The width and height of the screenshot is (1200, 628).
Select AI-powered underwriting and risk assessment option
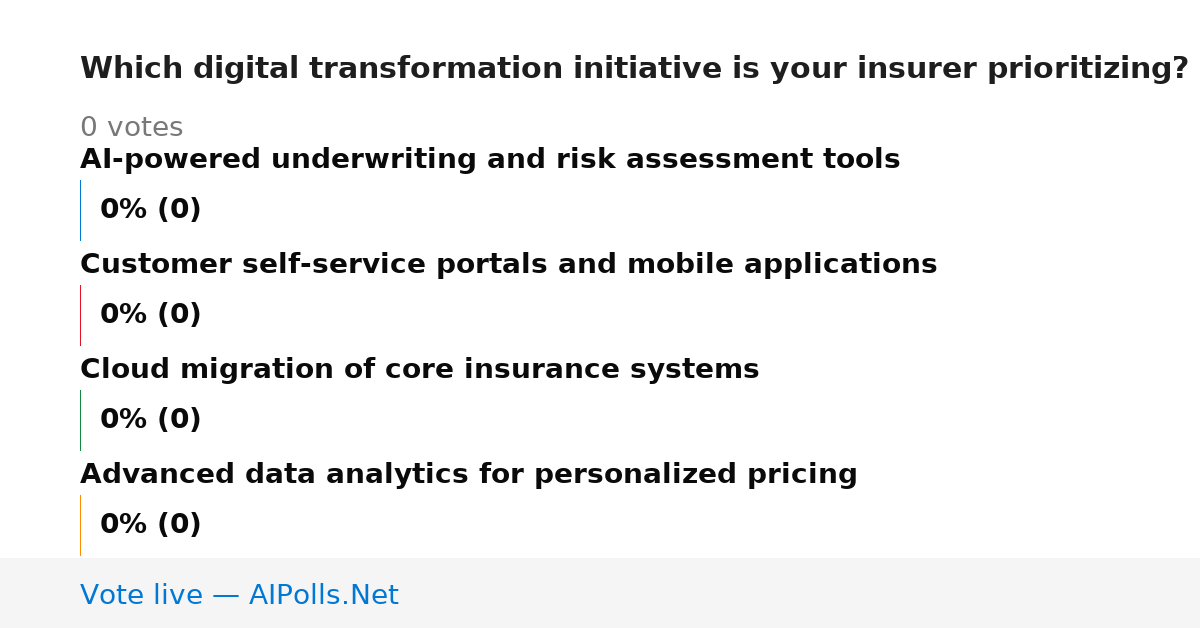tap(490, 160)
